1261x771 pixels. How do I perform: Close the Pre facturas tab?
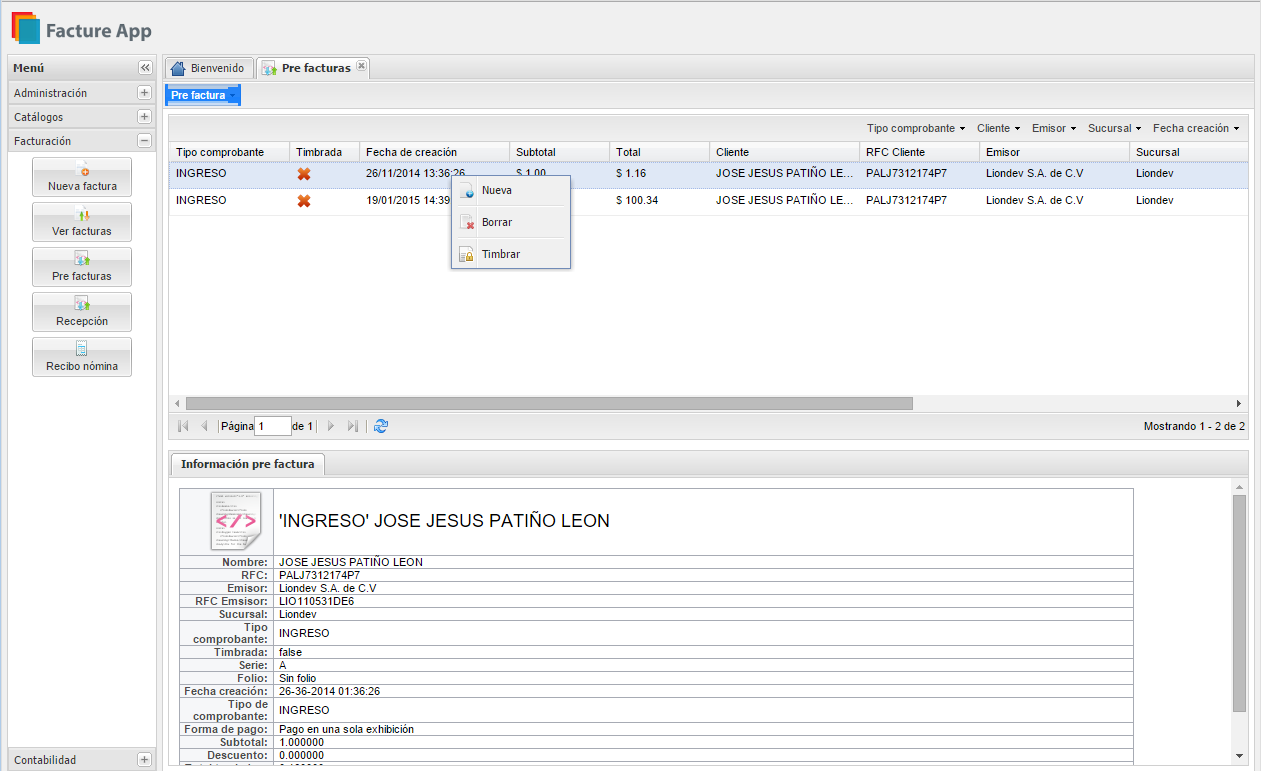point(362,67)
